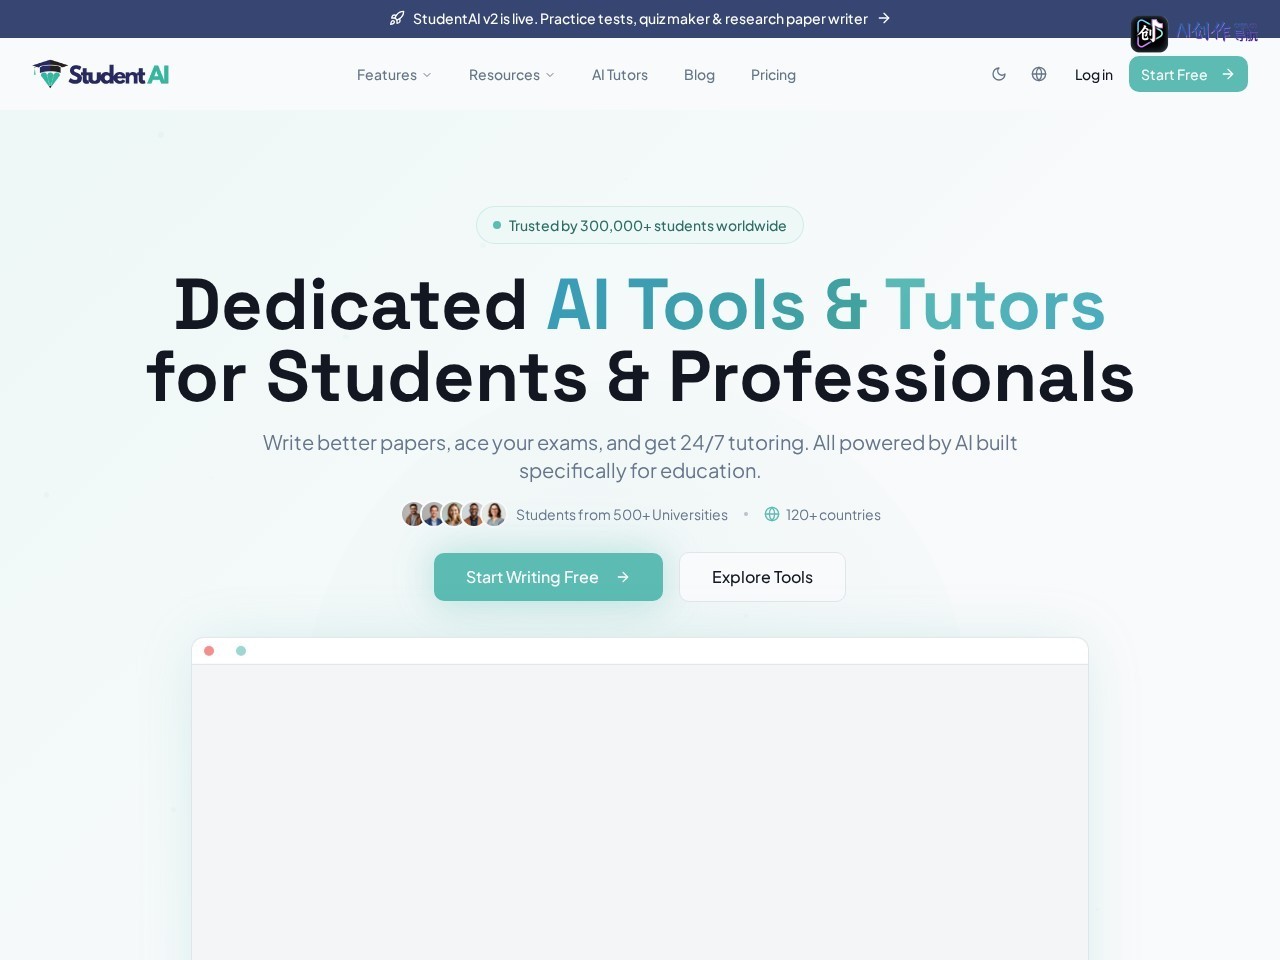The image size is (1280, 960).
Task: Expand the Resources dropdown menu
Action: click(511, 75)
